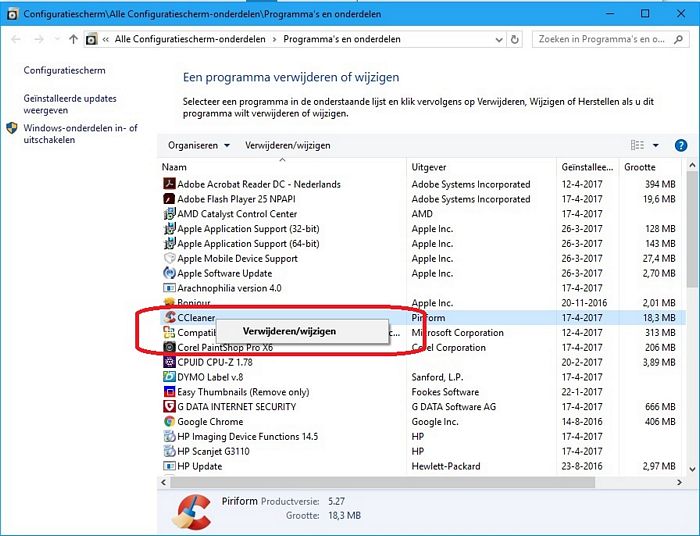Open the Configuratiescherm link in sidebar
The width and height of the screenshot is (700, 536).
(64, 71)
